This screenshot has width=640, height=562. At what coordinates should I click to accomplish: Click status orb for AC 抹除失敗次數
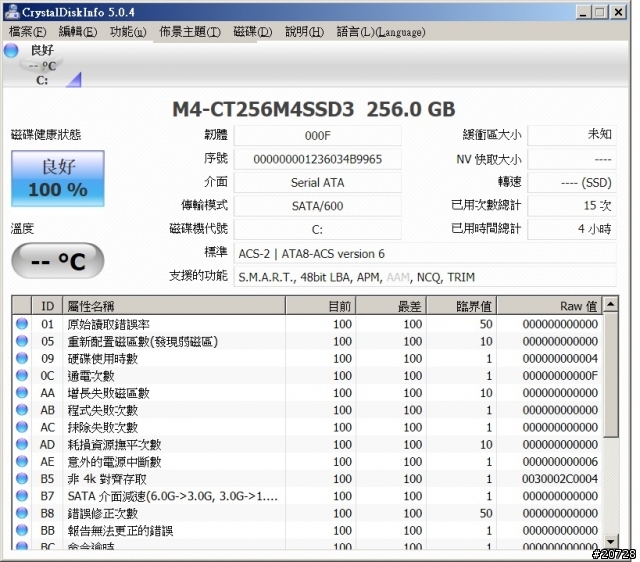click(22, 427)
